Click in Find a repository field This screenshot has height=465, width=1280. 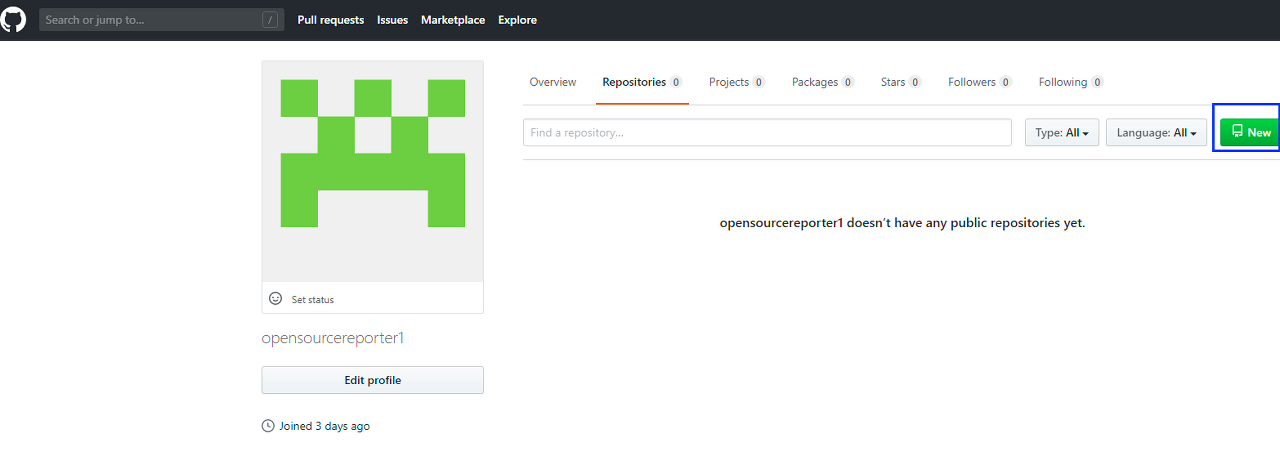tap(767, 132)
